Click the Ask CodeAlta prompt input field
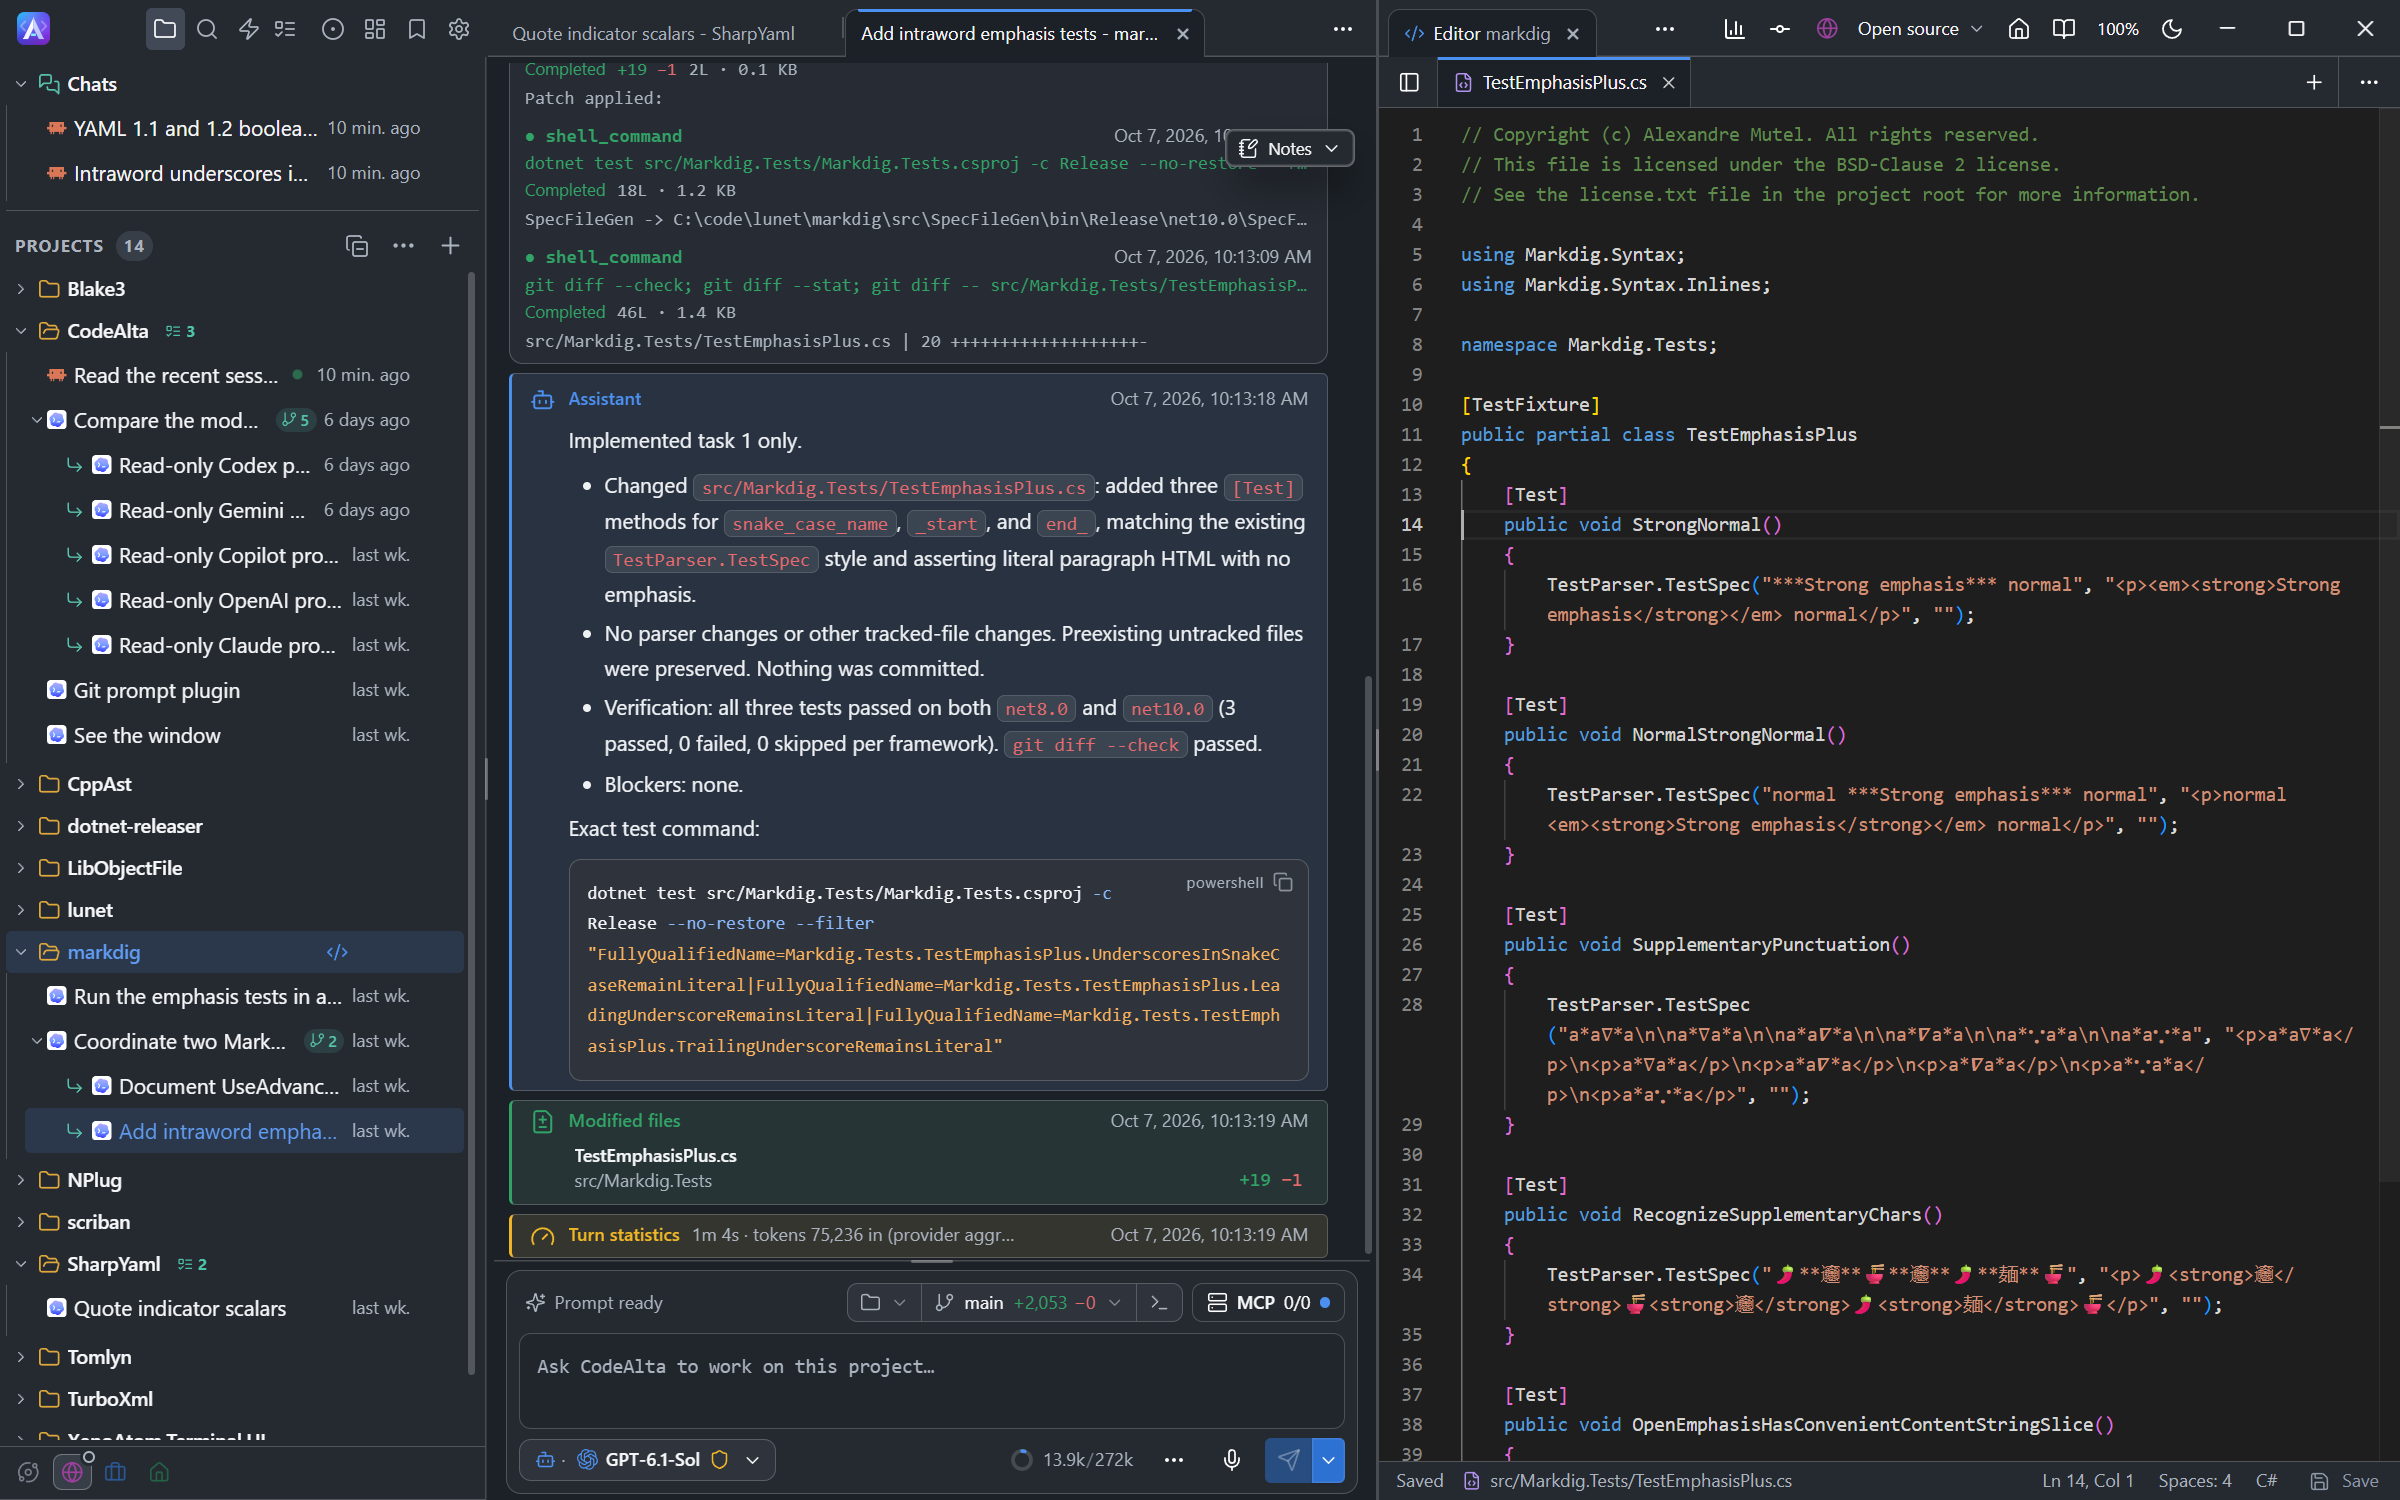This screenshot has width=2400, height=1500. (931, 1381)
